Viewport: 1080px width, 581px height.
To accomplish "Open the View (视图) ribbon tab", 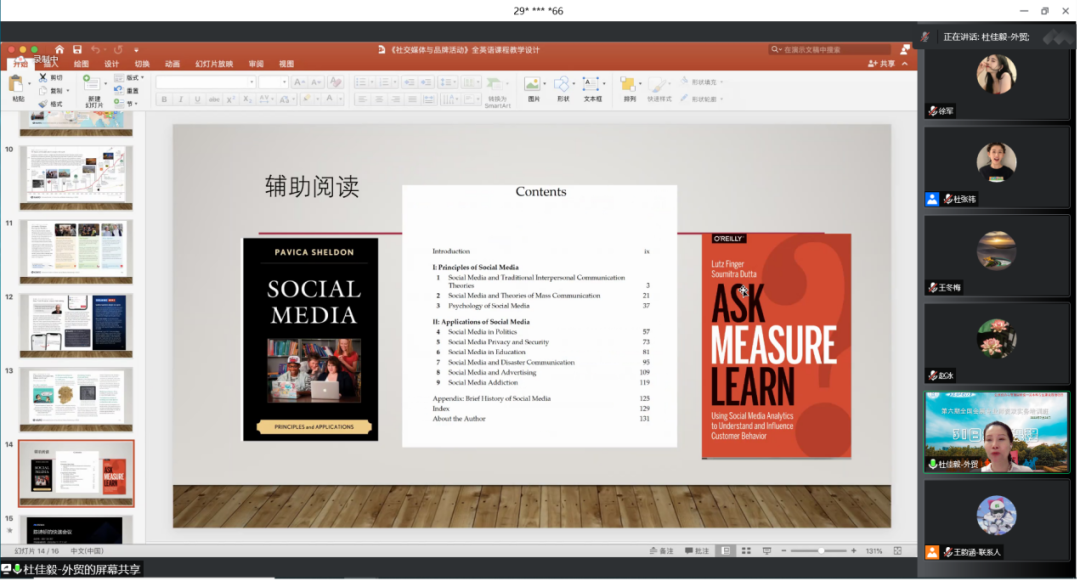I will [x=287, y=64].
